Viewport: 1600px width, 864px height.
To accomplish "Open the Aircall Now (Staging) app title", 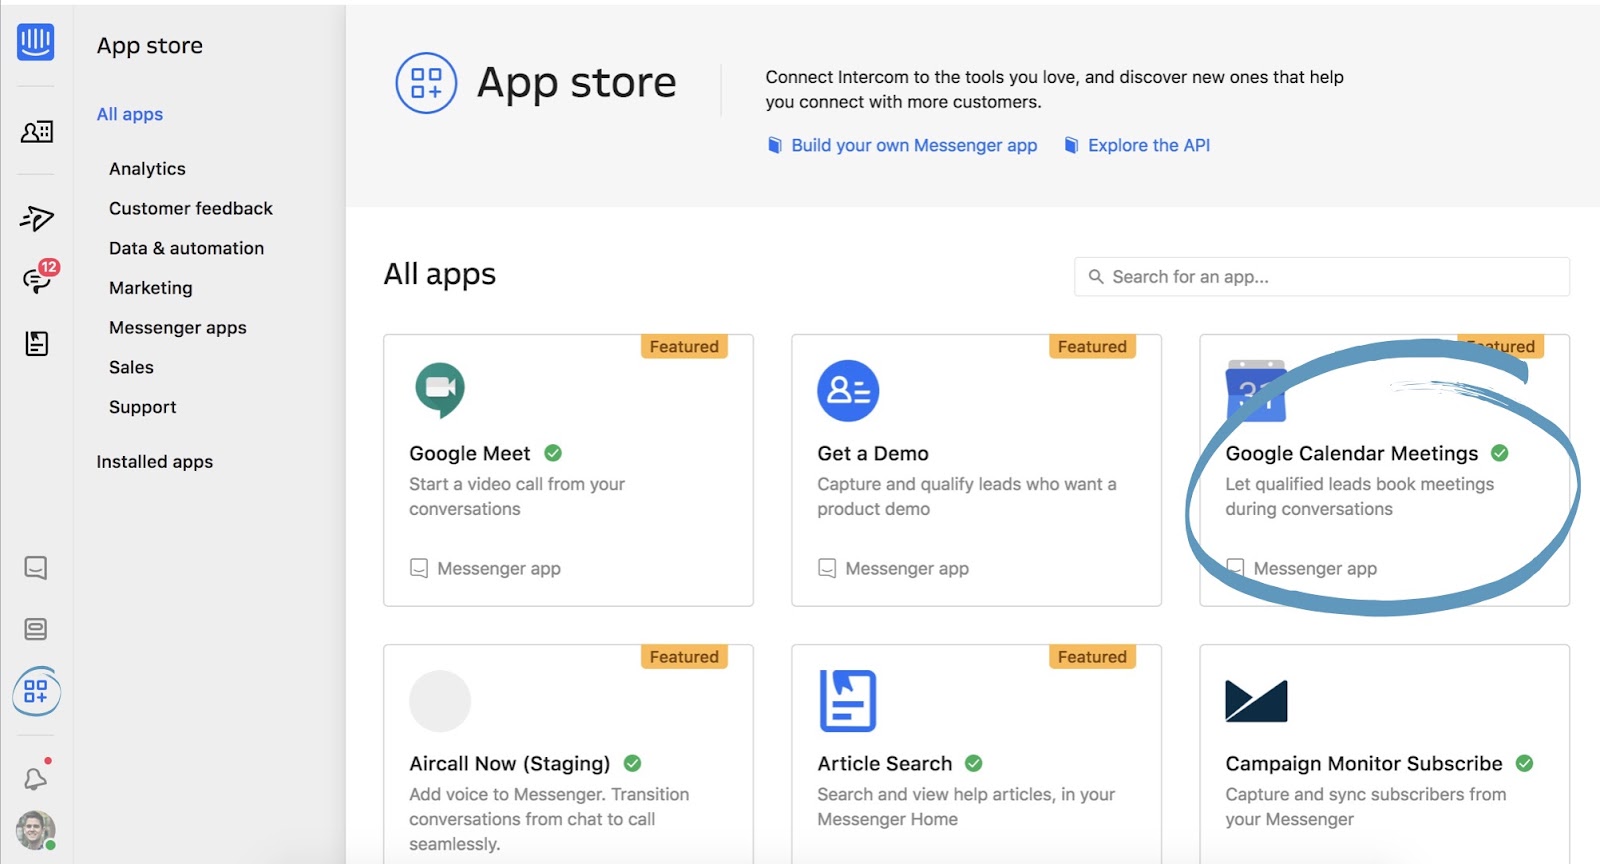I will [510, 763].
